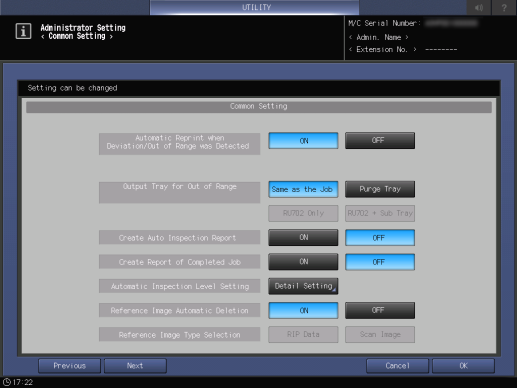Turn ON Create Report of Completed Job

click(x=303, y=262)
